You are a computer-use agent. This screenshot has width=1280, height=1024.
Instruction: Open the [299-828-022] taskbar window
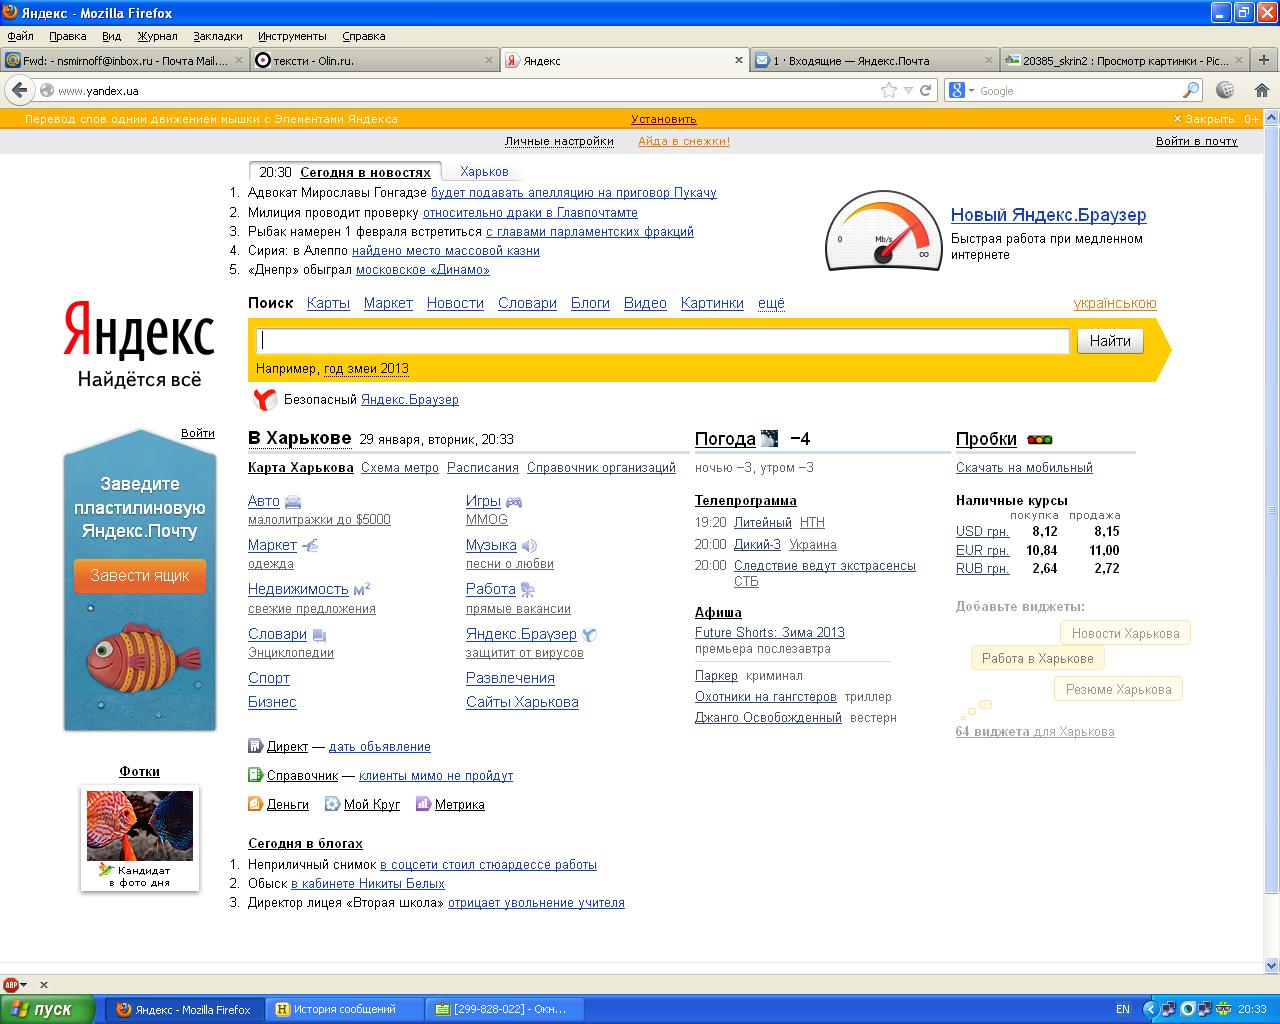coord(504,1009)
